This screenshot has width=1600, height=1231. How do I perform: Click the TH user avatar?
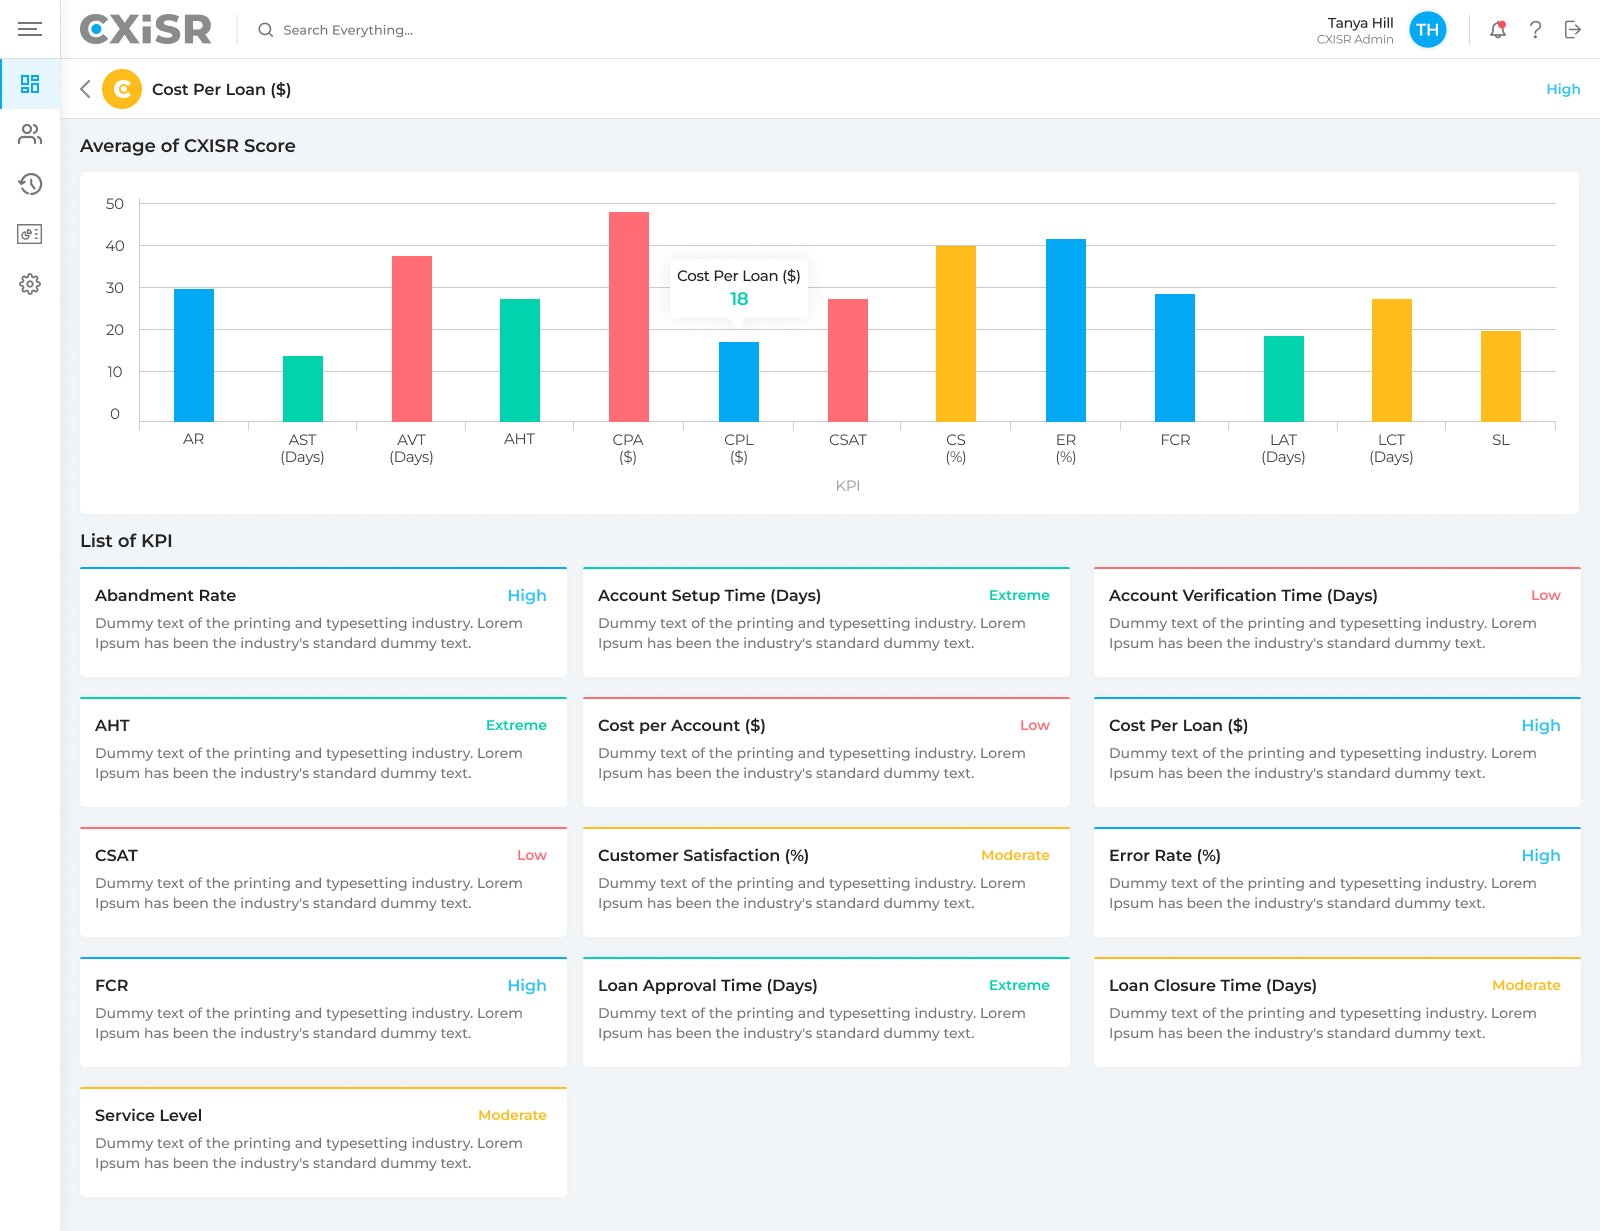[x=1427, y=30]
